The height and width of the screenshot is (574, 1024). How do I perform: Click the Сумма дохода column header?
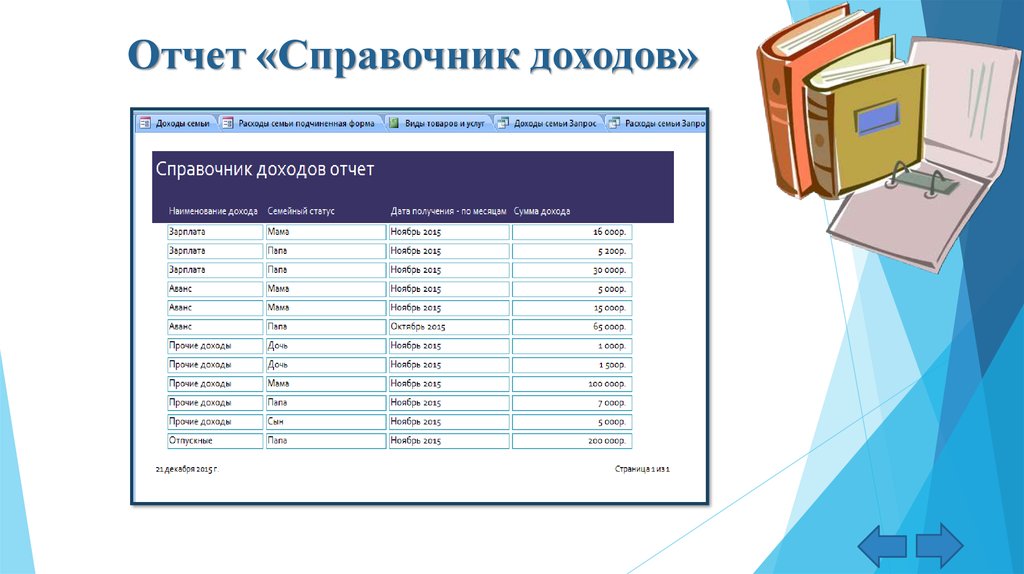coord(542,211)
